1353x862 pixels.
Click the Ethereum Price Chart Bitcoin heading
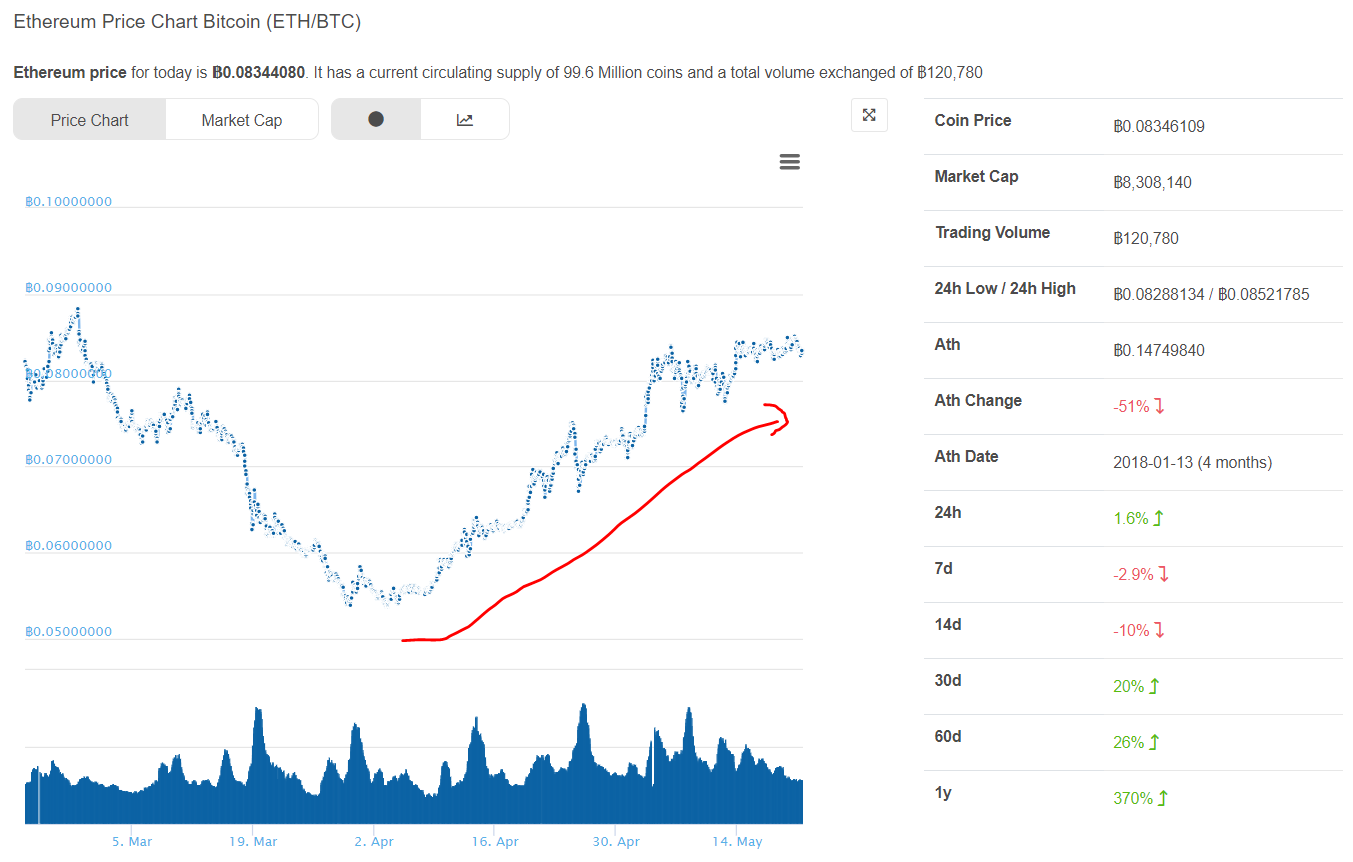click(187, 21)
